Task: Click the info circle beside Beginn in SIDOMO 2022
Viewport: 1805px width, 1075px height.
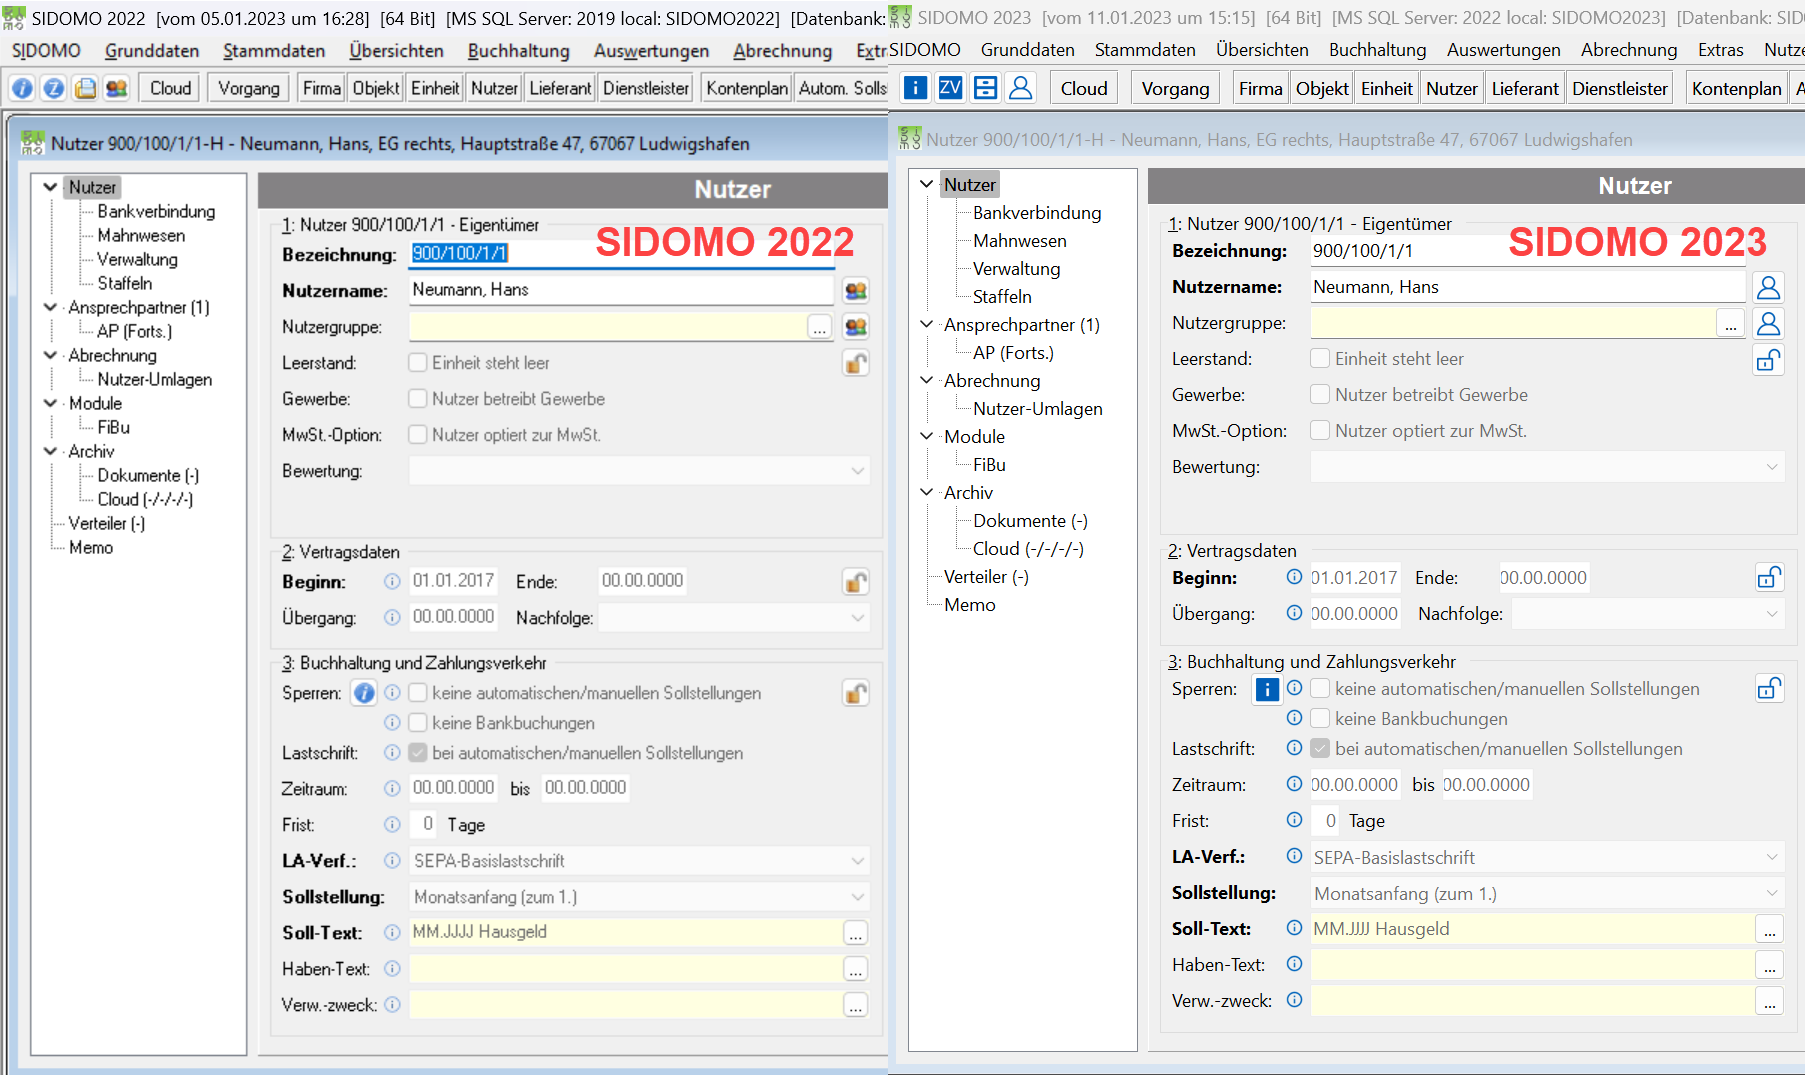Action: (x=392, y=581)
